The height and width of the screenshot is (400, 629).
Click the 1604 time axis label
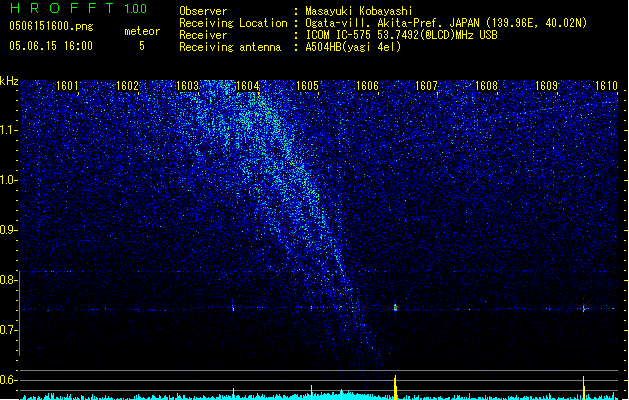click(248, 86)
